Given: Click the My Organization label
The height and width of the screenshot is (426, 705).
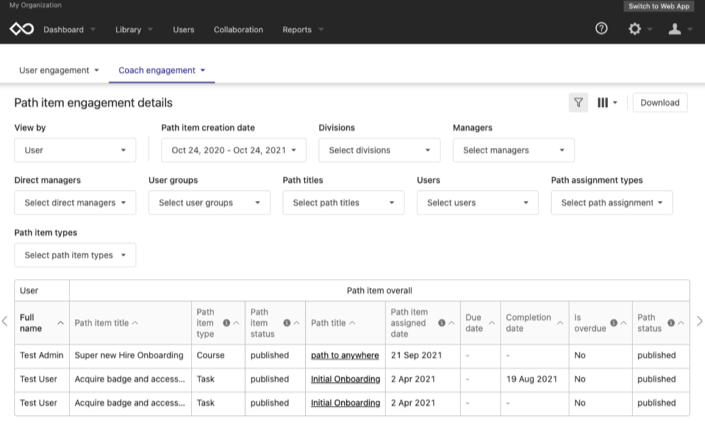Looking at the screenshot, I should (x=36, y=5).
